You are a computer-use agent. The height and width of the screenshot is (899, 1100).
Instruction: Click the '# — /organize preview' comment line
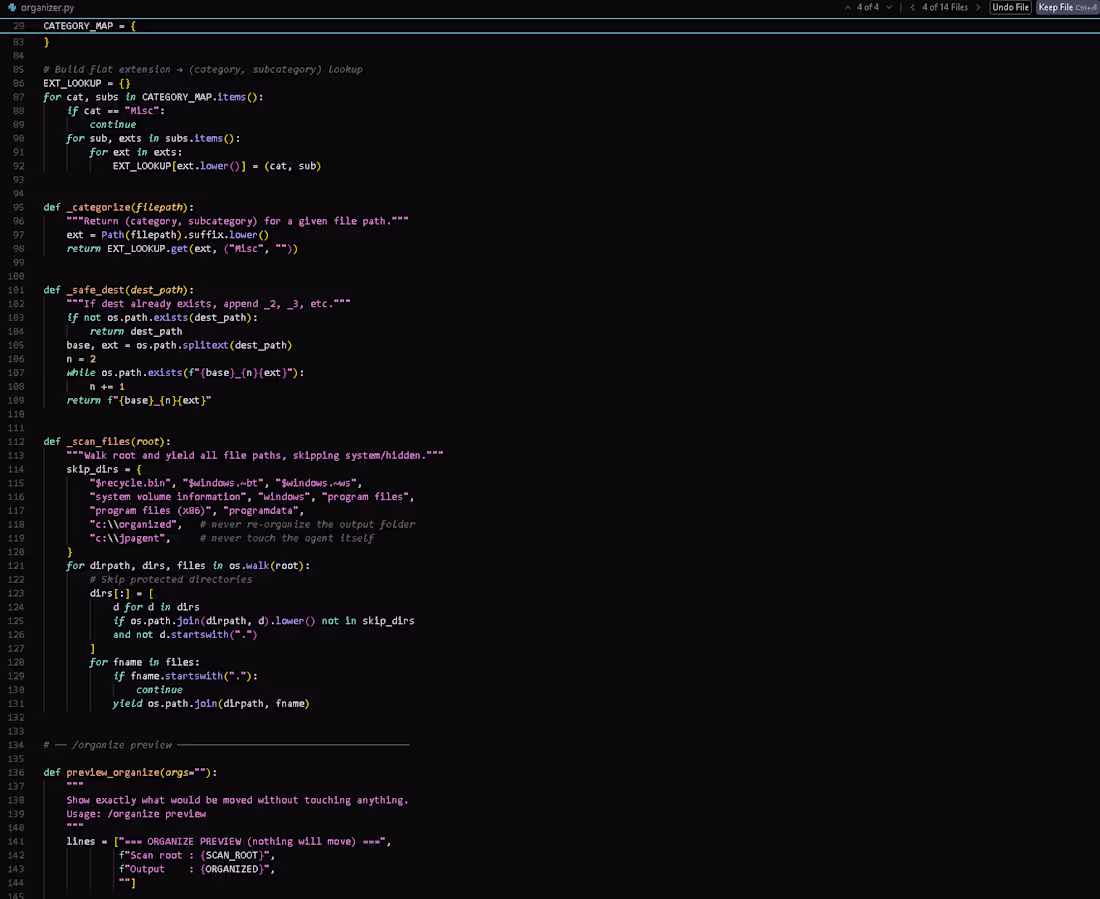click(x=226, y=745)
